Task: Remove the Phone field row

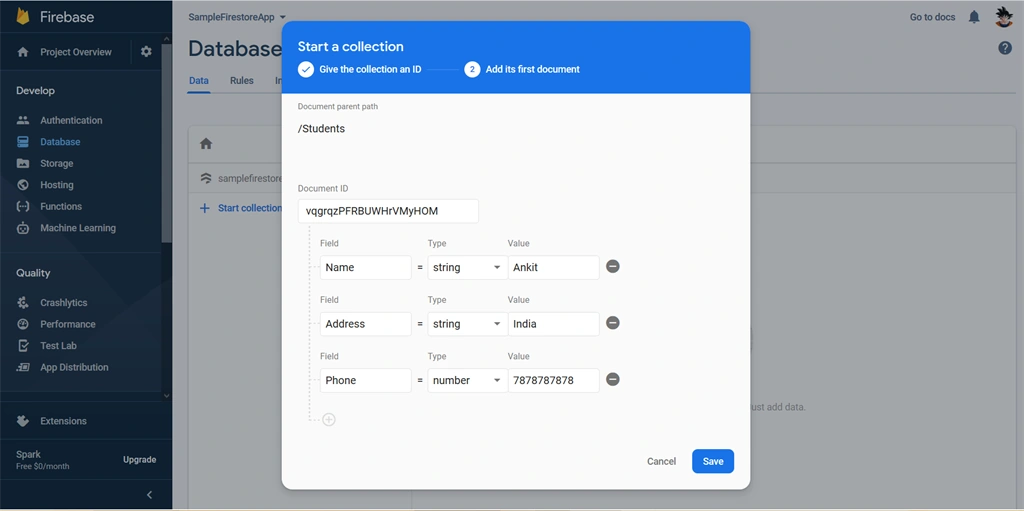Action: pos(613,380)
